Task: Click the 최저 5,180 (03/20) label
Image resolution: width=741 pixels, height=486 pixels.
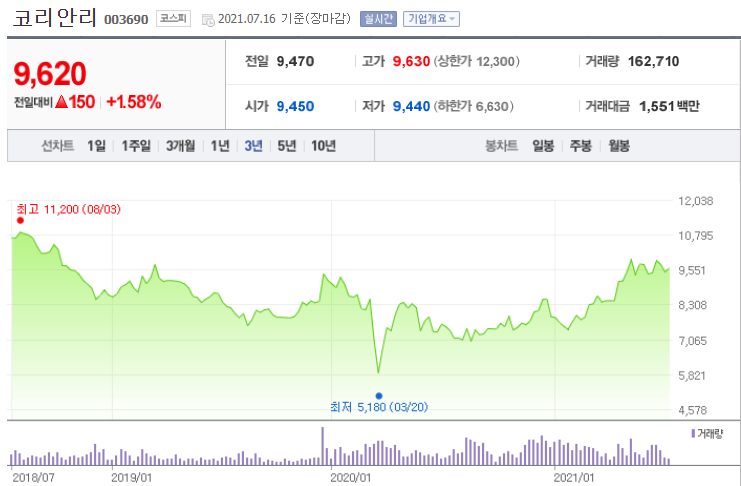Action: point(379,407)
